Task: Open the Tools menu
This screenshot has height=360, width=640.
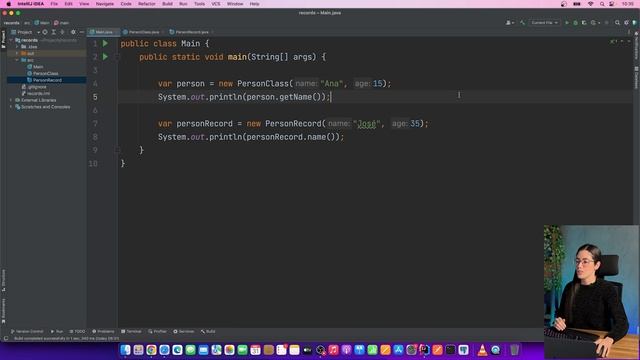Action: tap(199, 4)
